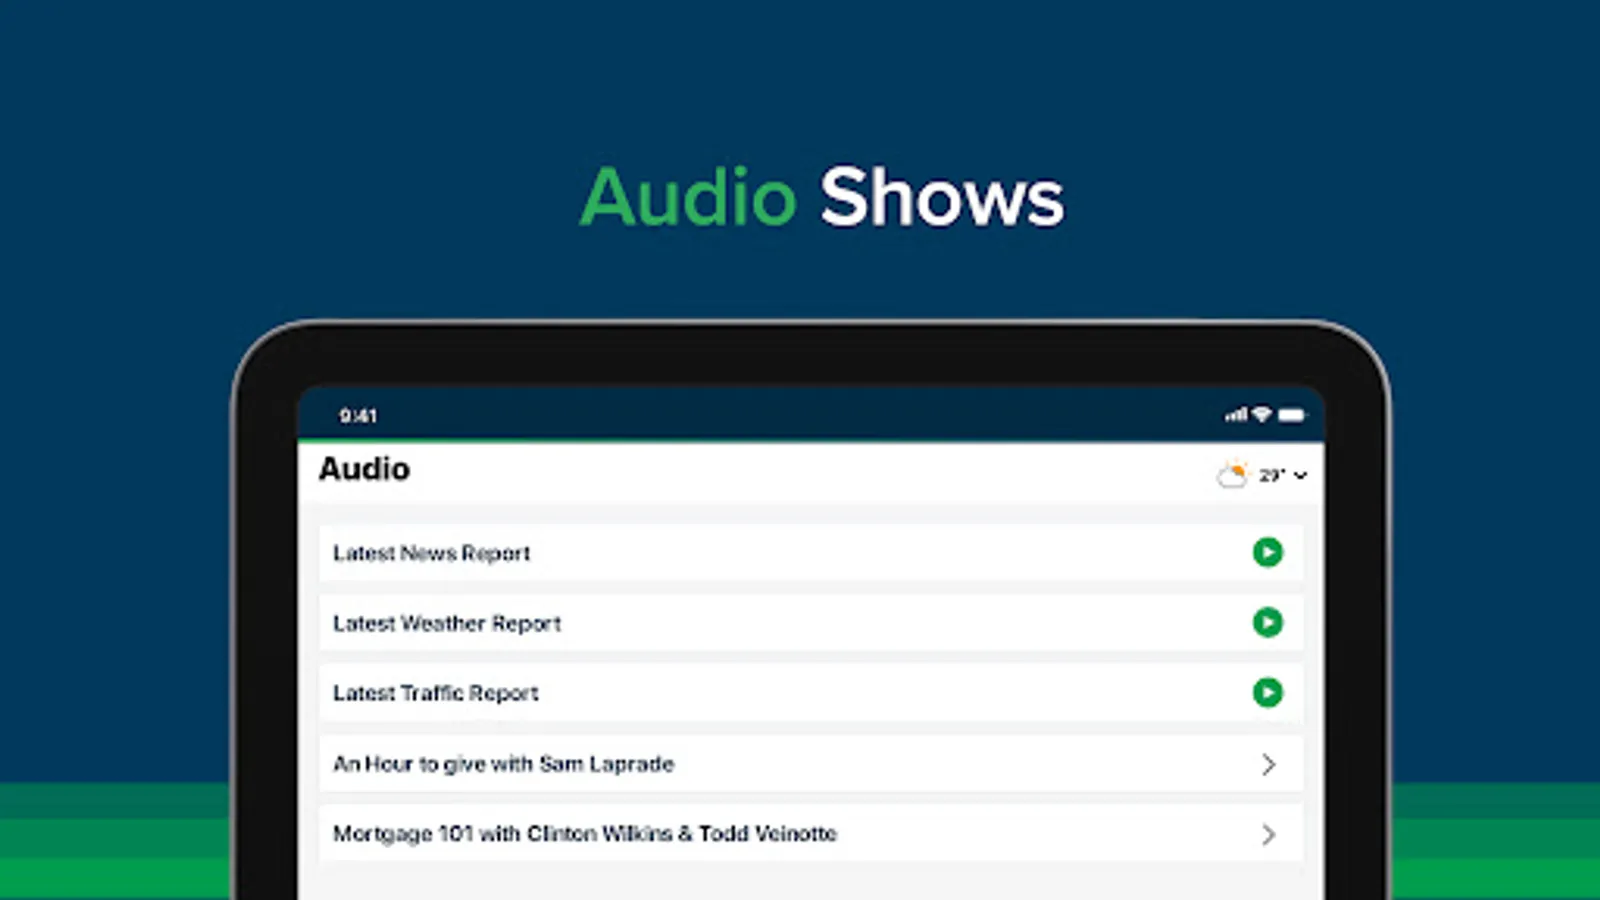Expand the weather temperature dropdown arrow
Image resolution: width=1600 pixels, height=900 pixels.
tap(1300, 475)
